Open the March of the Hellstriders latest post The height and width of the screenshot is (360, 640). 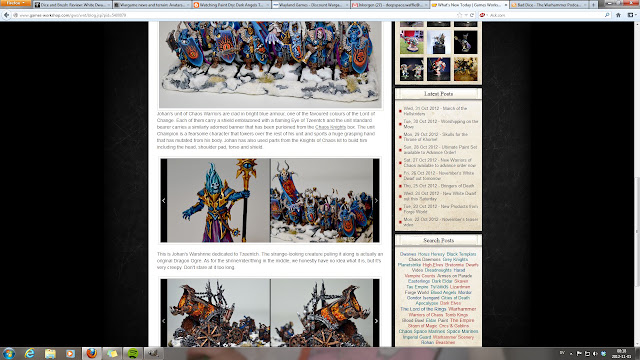tap(435, 111)
